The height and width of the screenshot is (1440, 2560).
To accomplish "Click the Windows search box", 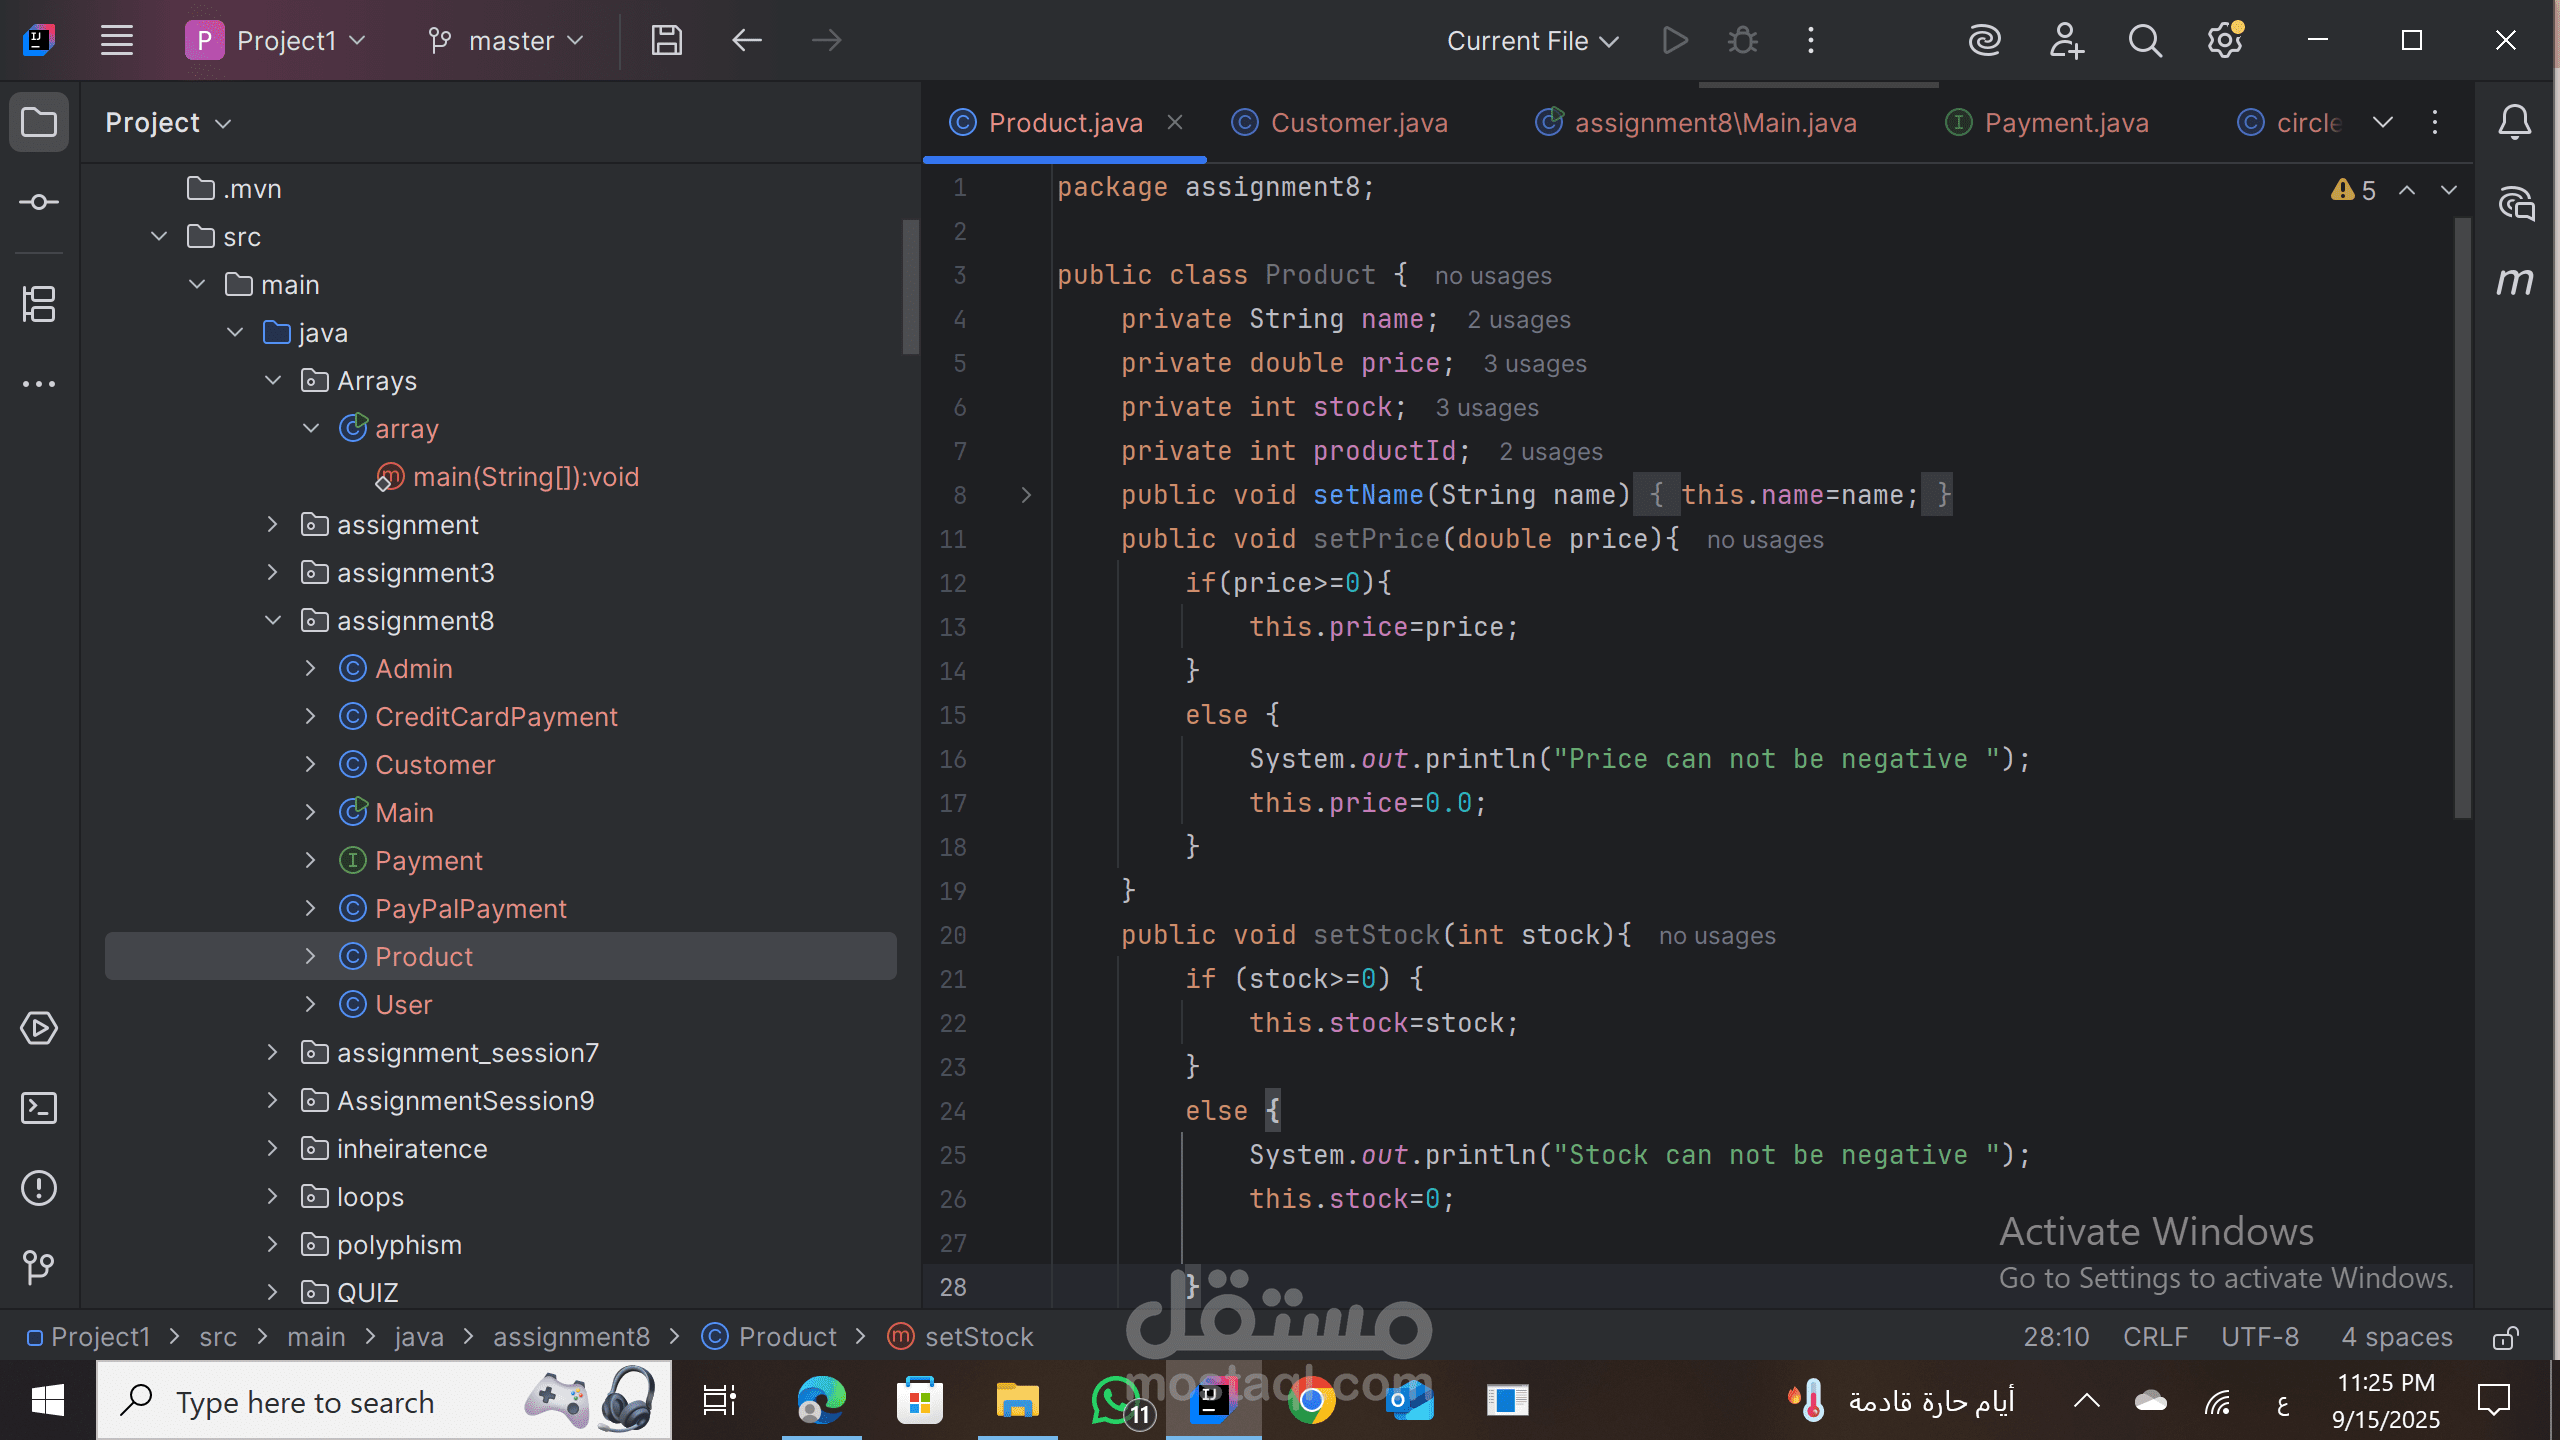I will tap(384, 1402).
